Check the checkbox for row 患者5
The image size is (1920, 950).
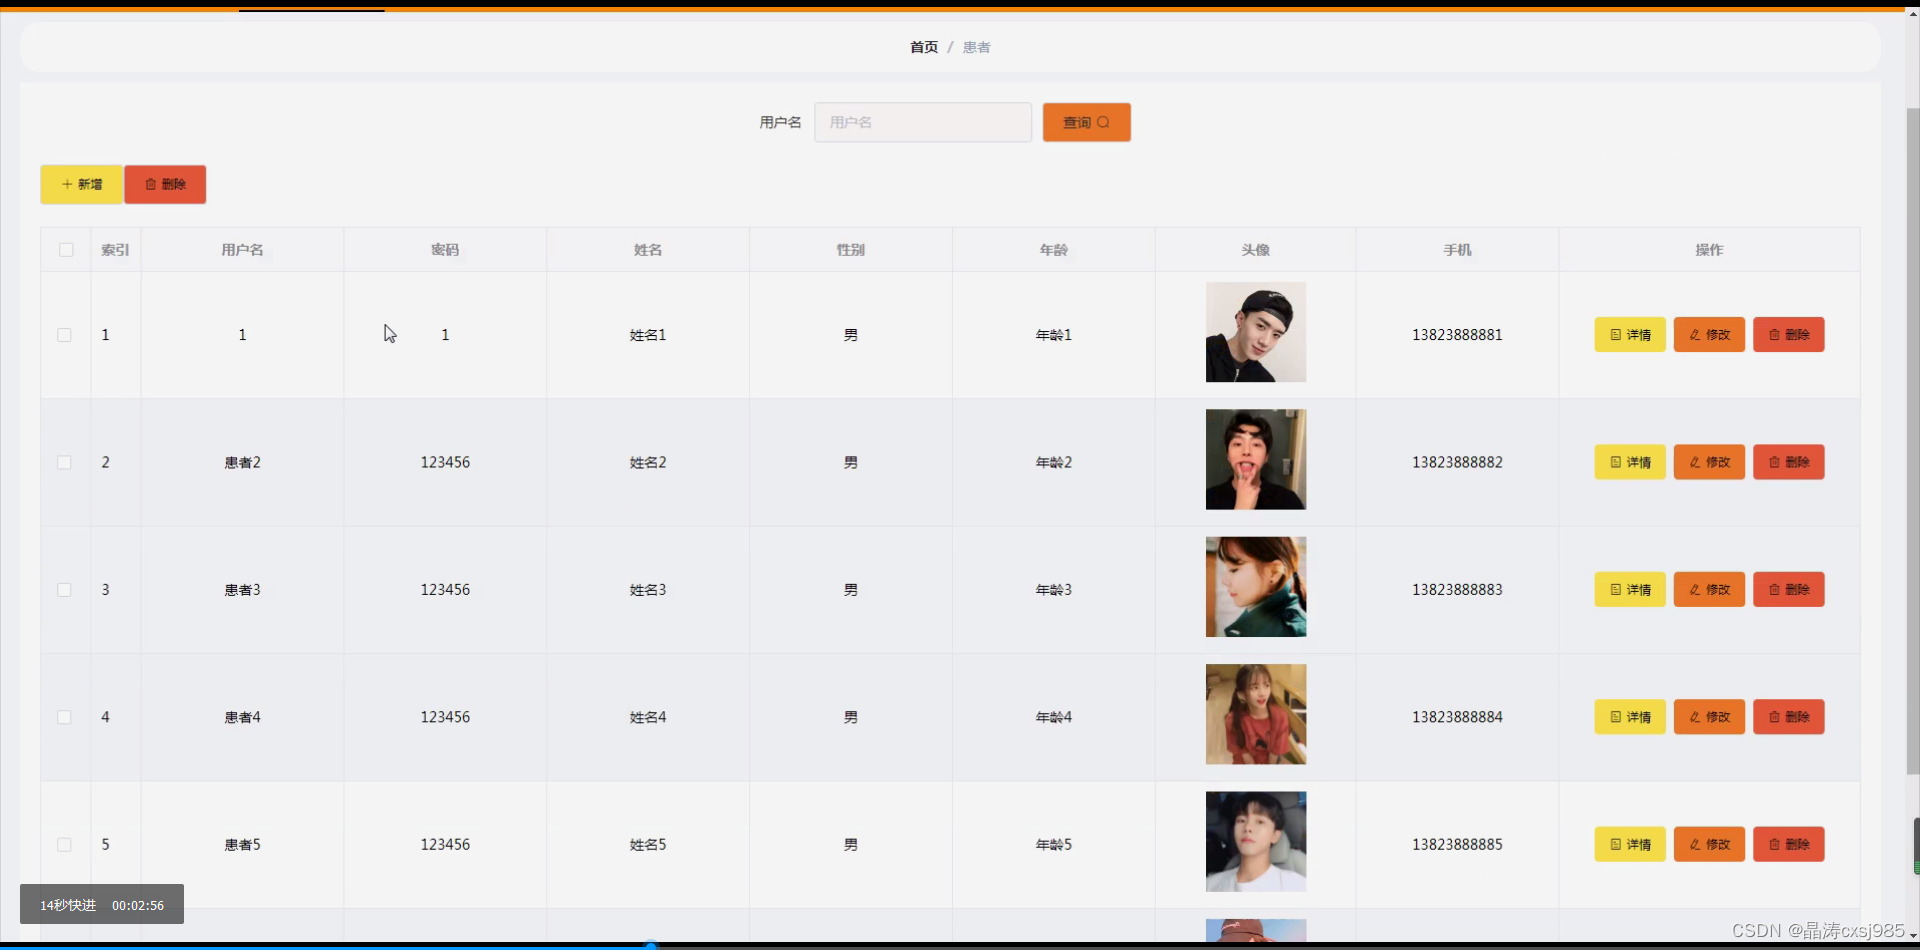pos(64,845)
